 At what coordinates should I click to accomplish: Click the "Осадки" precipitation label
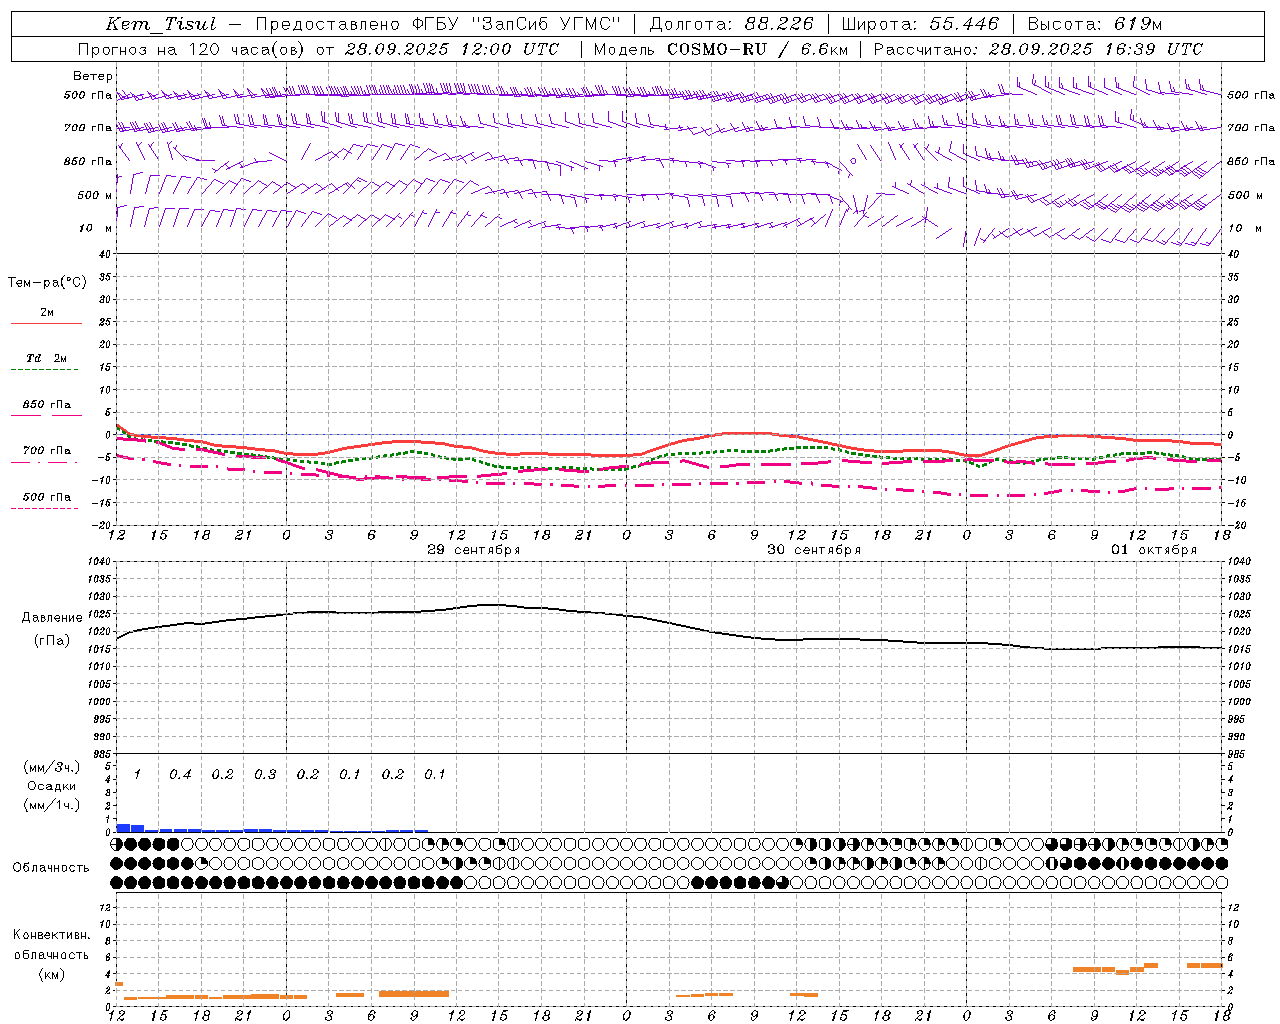(x=52, y=786)
